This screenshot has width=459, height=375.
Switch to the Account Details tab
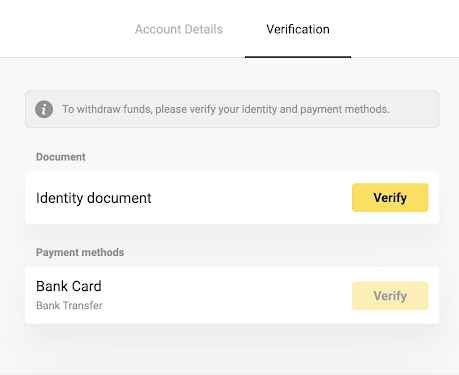coord(179,29)
